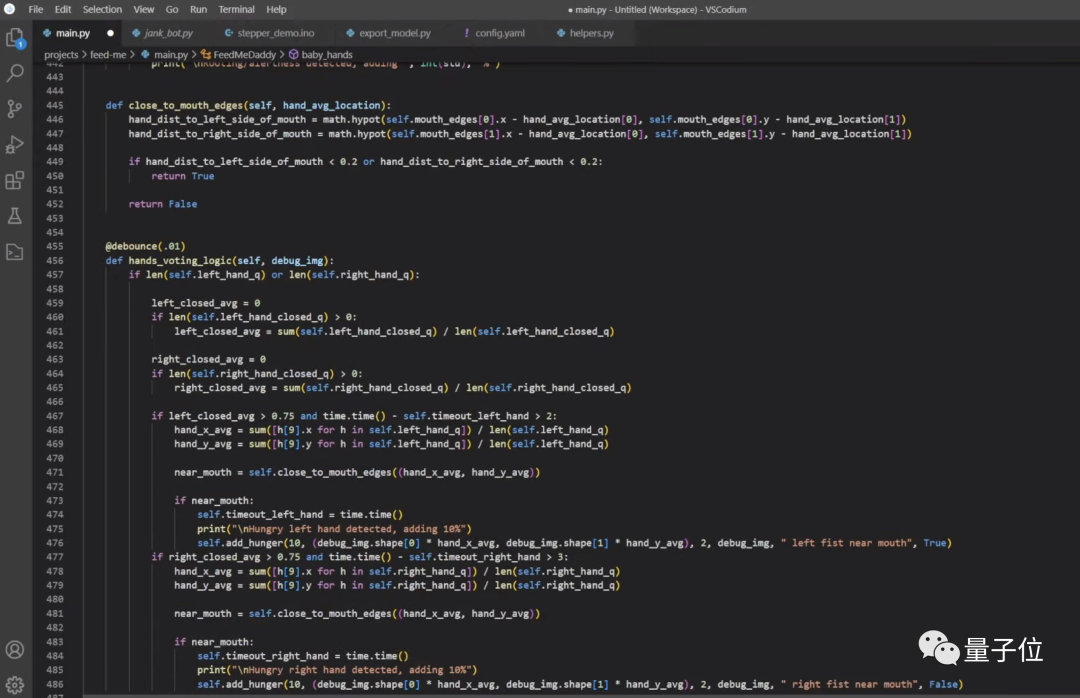Viewport: 1080px width, 698px height.
Task: Switch to the config.yaml tab
Action: tap(499, 33)
